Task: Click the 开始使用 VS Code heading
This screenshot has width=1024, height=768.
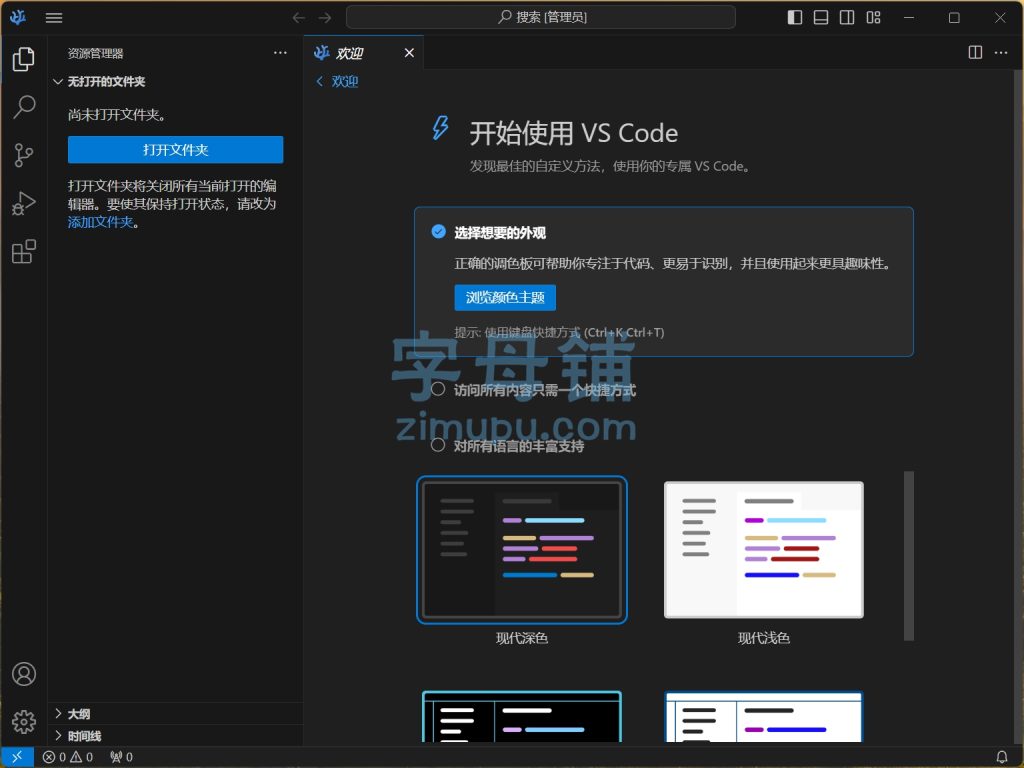Action: (573, 133)
